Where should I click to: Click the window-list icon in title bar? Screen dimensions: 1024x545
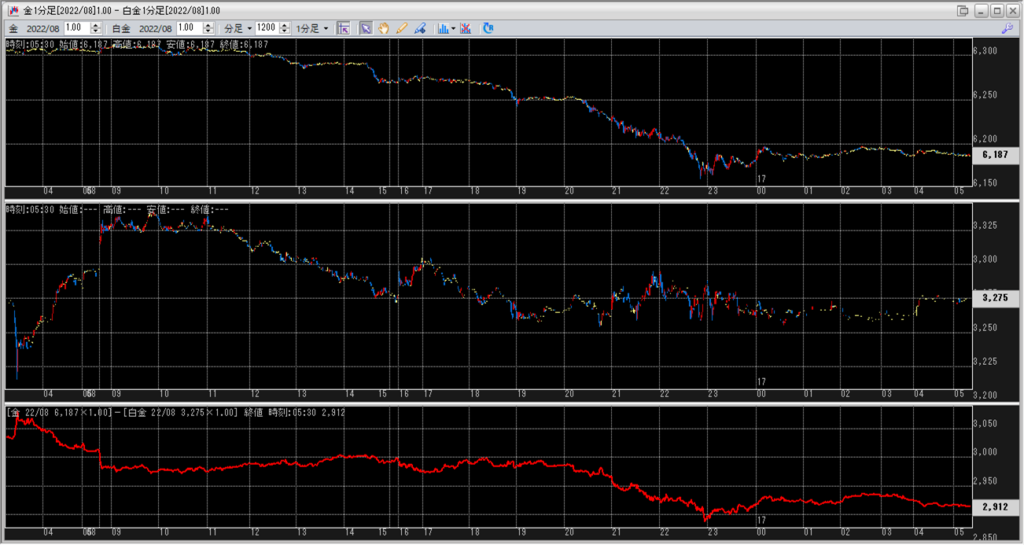click(x=963, y=10)
